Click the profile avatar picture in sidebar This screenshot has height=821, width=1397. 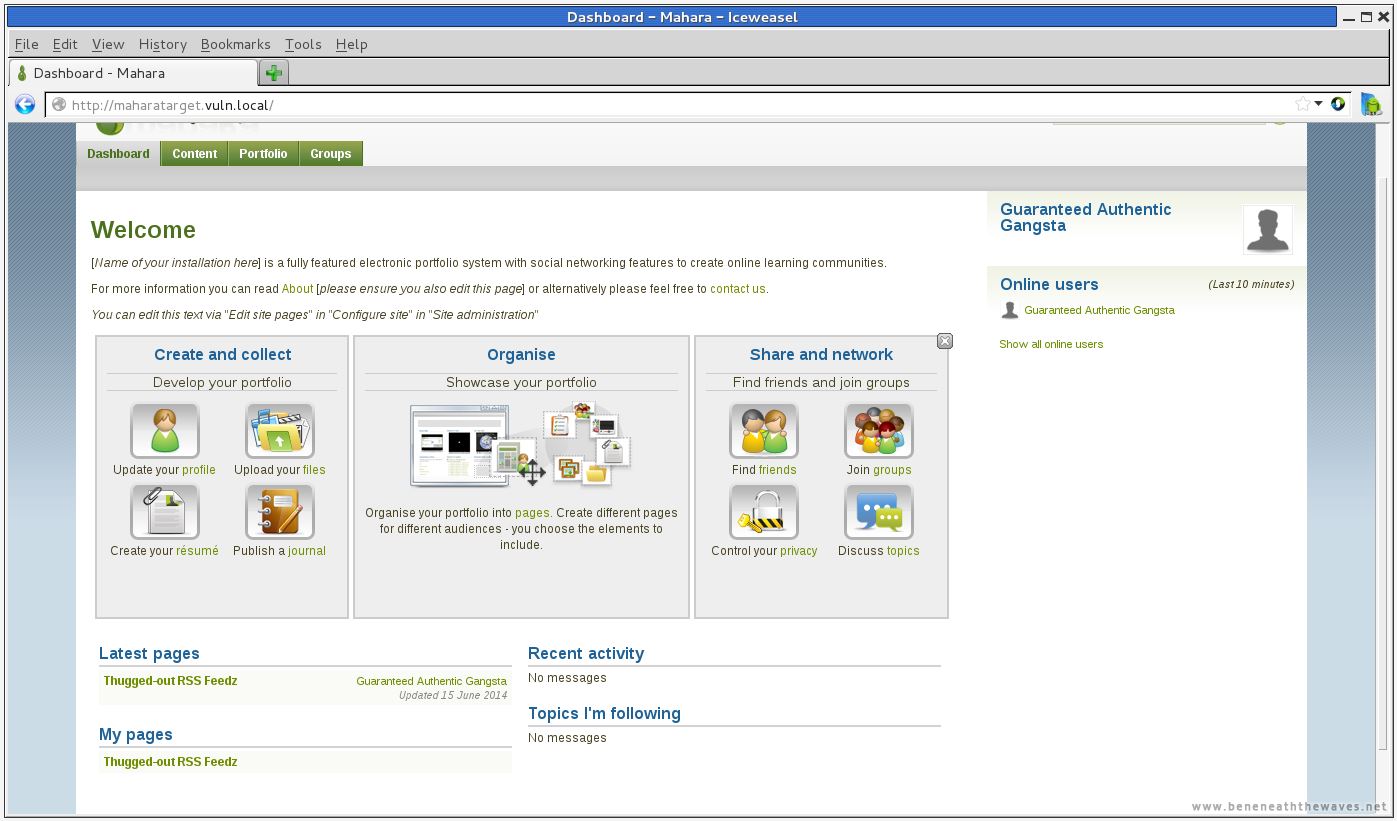(x=1267, y=229)
